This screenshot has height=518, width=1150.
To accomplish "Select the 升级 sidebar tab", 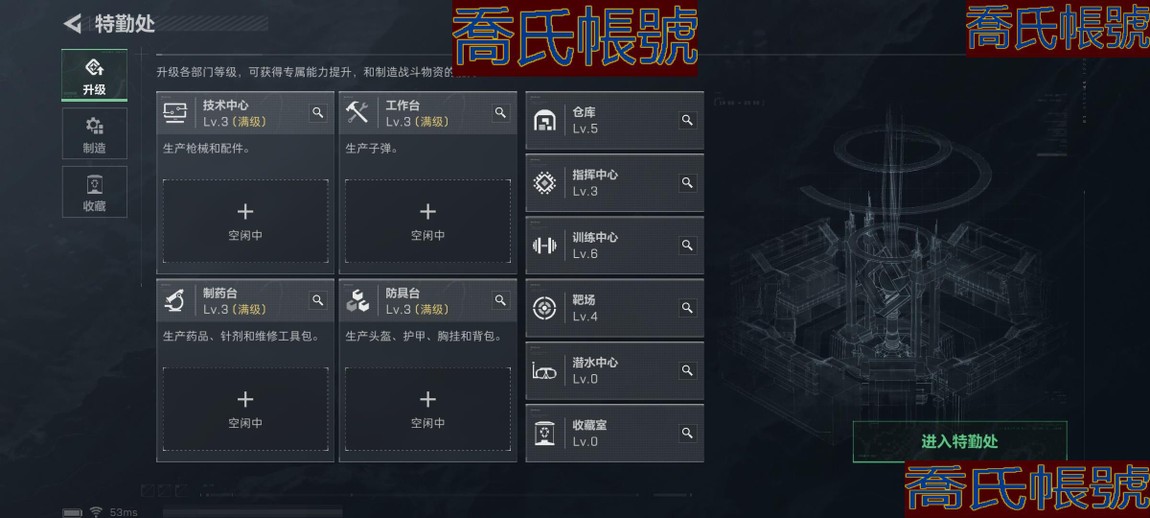I will click(94, 76).
